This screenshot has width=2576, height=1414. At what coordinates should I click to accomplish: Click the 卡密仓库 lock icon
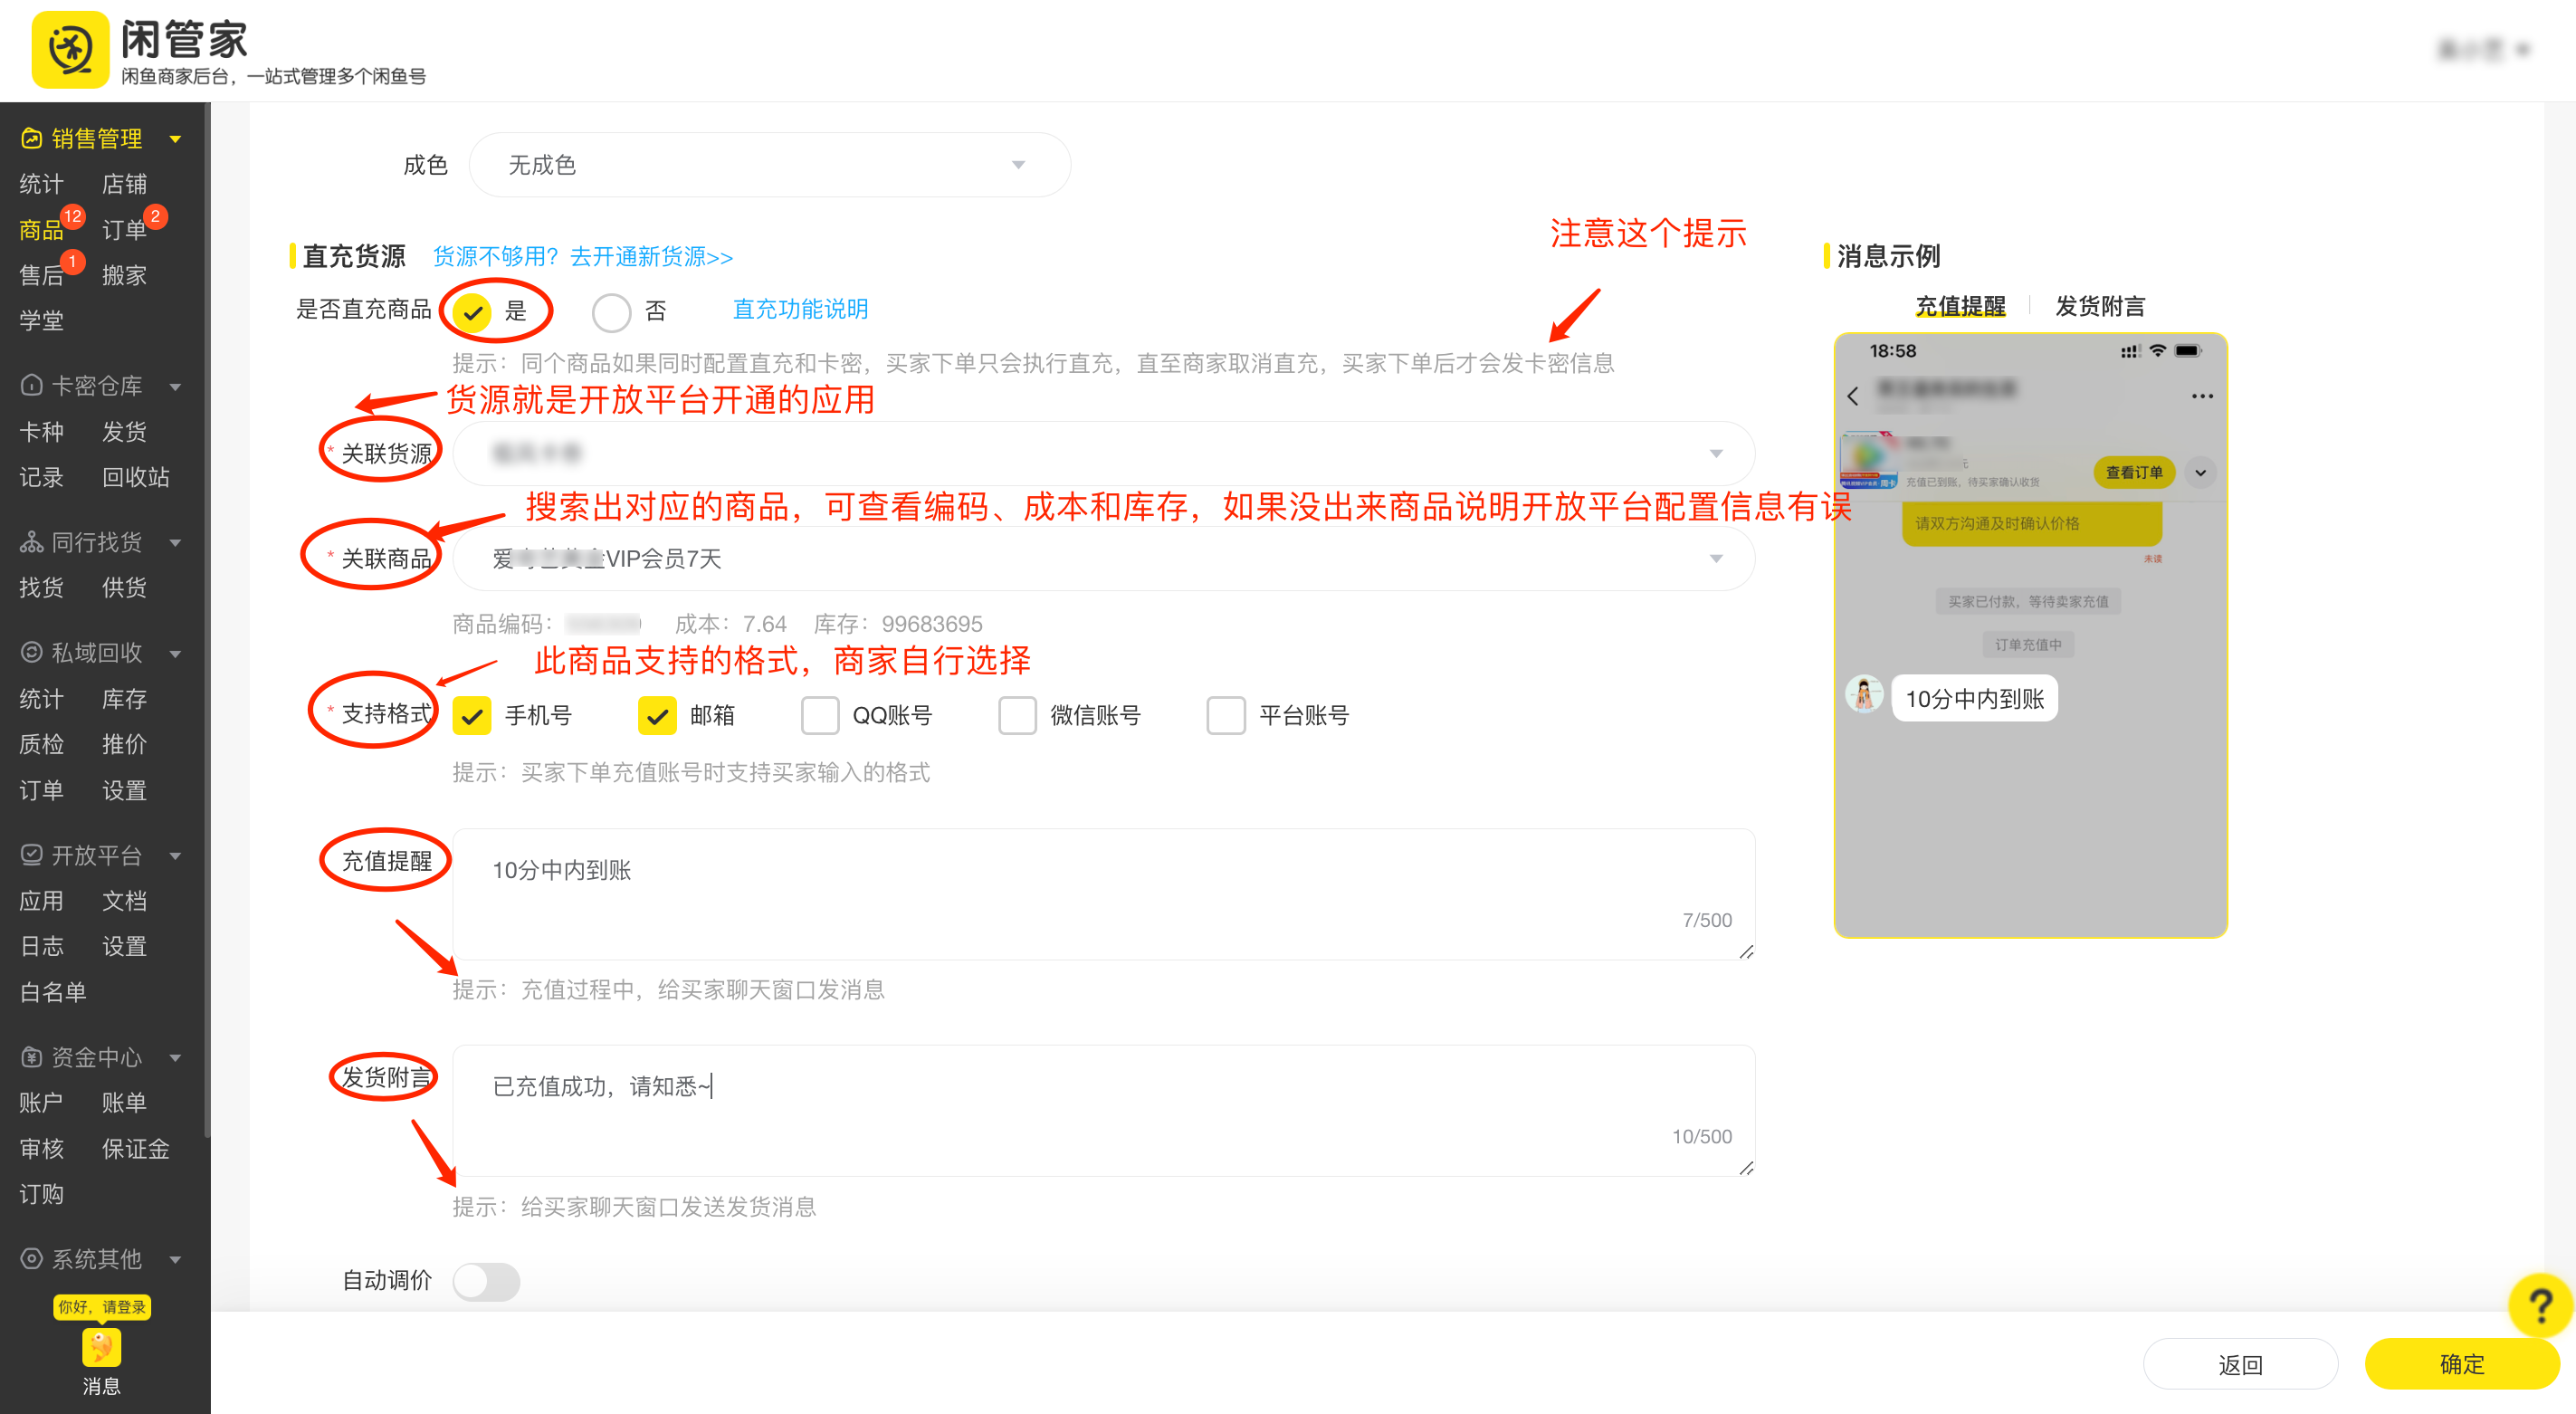[30, 385]
